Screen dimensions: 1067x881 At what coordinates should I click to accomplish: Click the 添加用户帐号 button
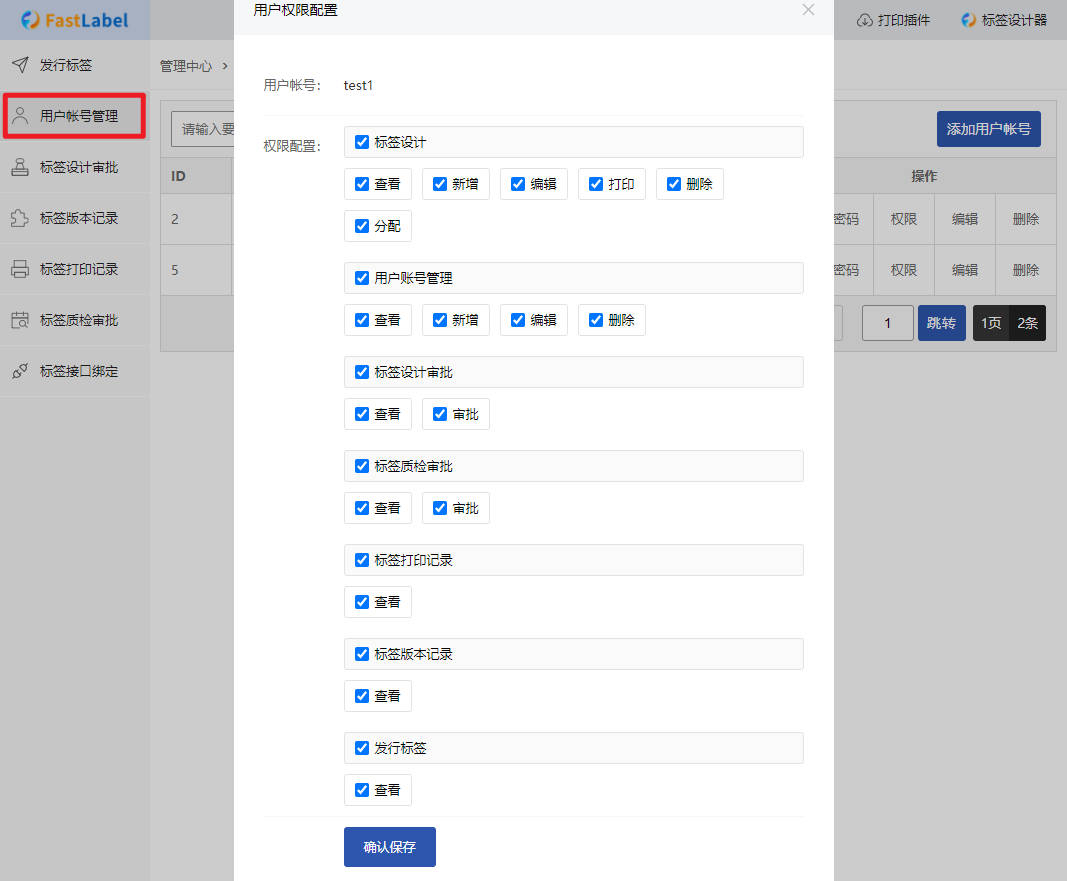pyautogui.click(x=988, y=129)
